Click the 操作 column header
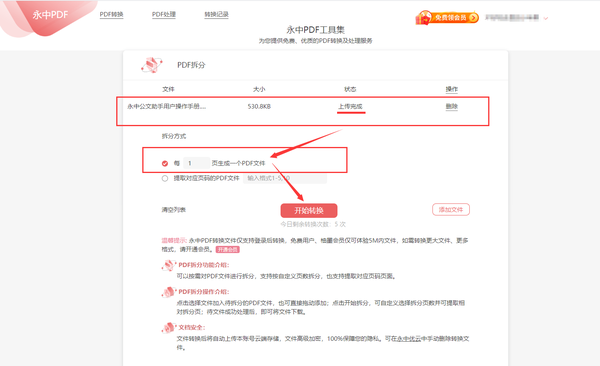This screenshot has height=366, width=600. [x=452, y=89]
